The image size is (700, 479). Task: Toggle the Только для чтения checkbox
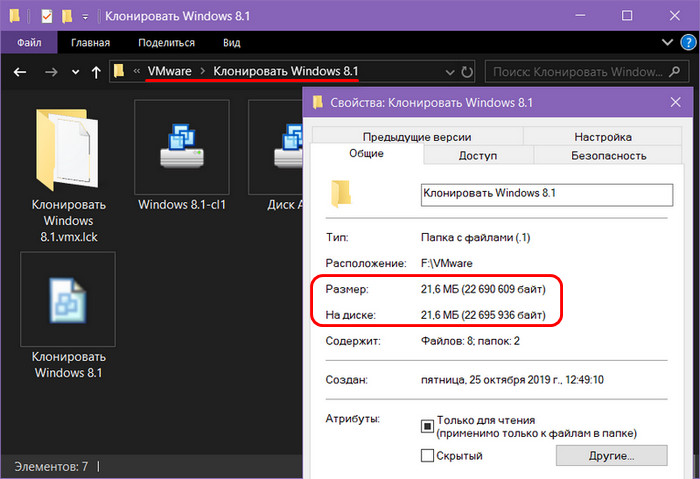tap(427, 426)
